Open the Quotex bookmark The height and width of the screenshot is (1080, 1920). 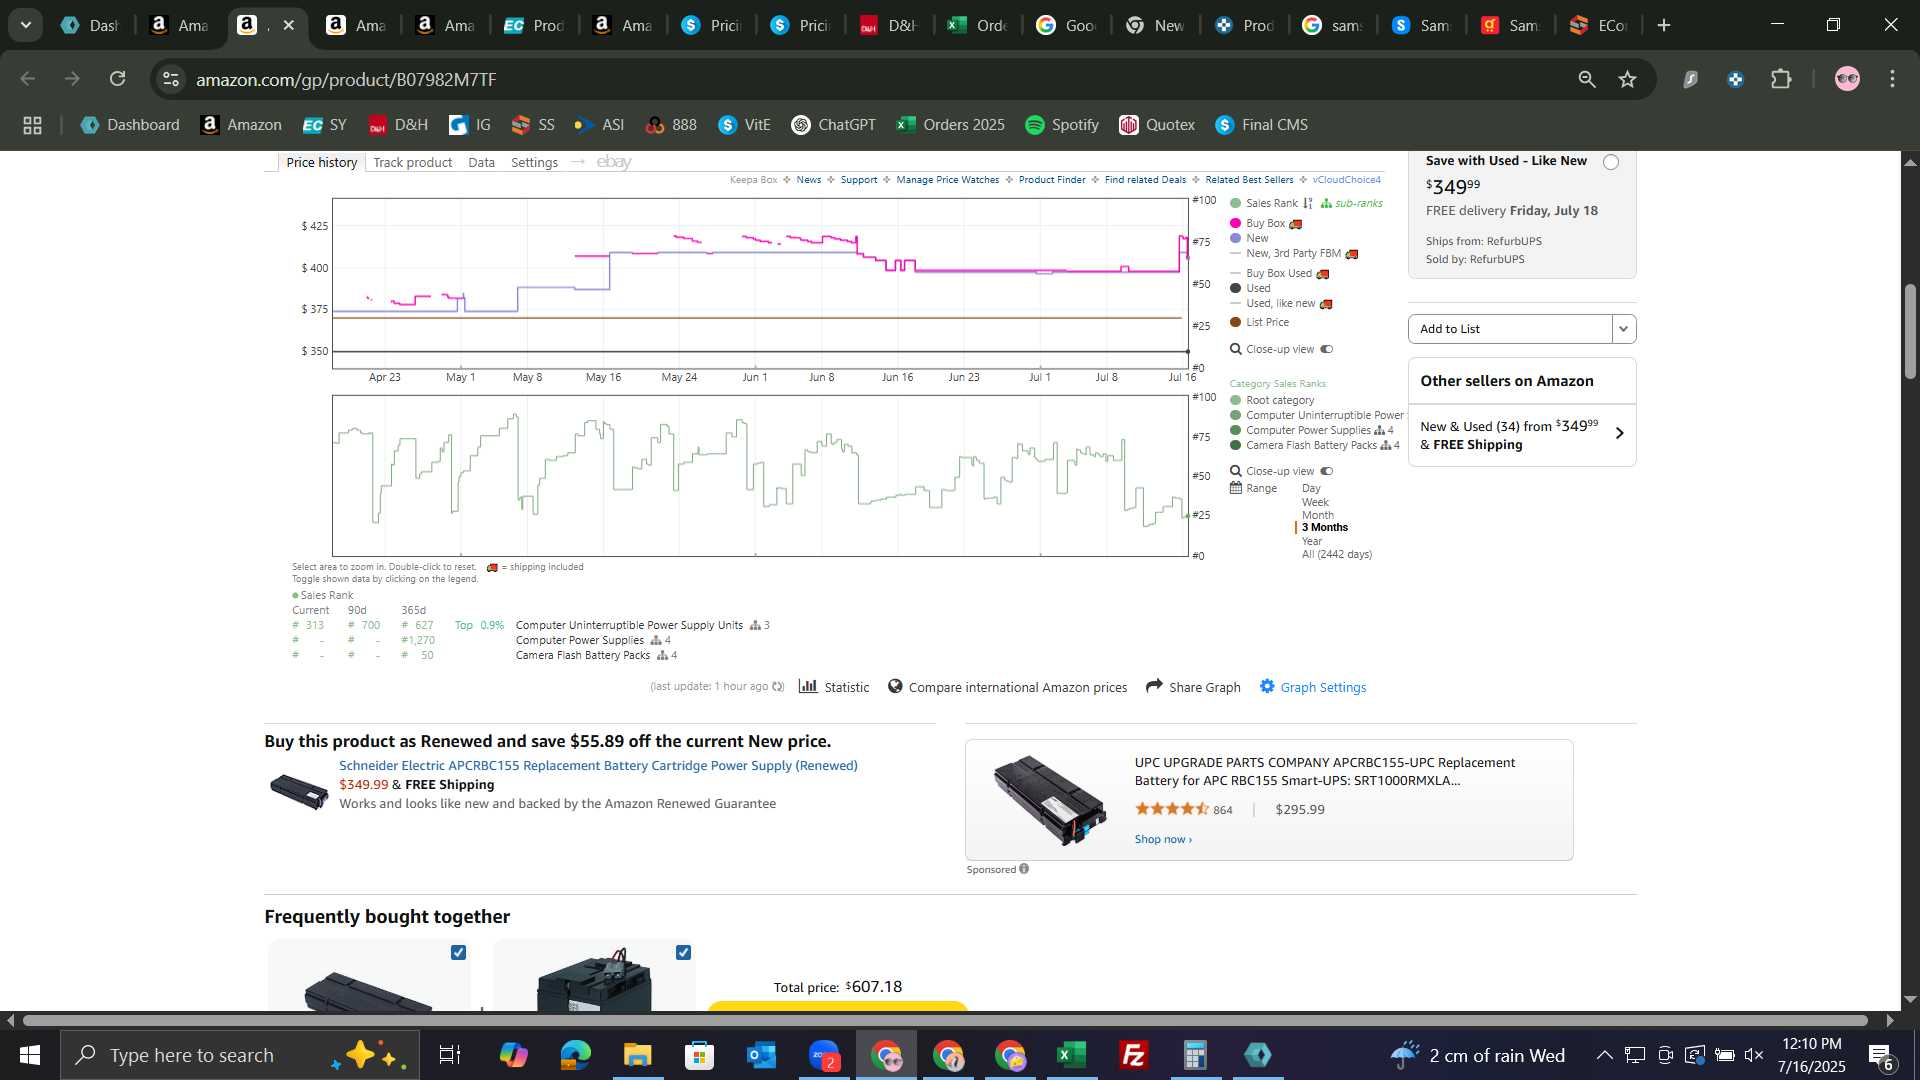[1157, 125]
